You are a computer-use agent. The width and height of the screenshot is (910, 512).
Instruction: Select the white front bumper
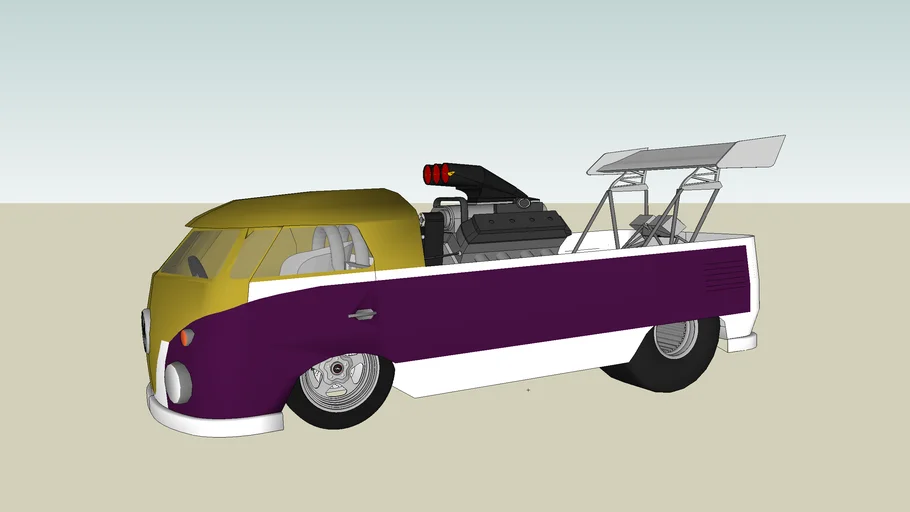215,420
